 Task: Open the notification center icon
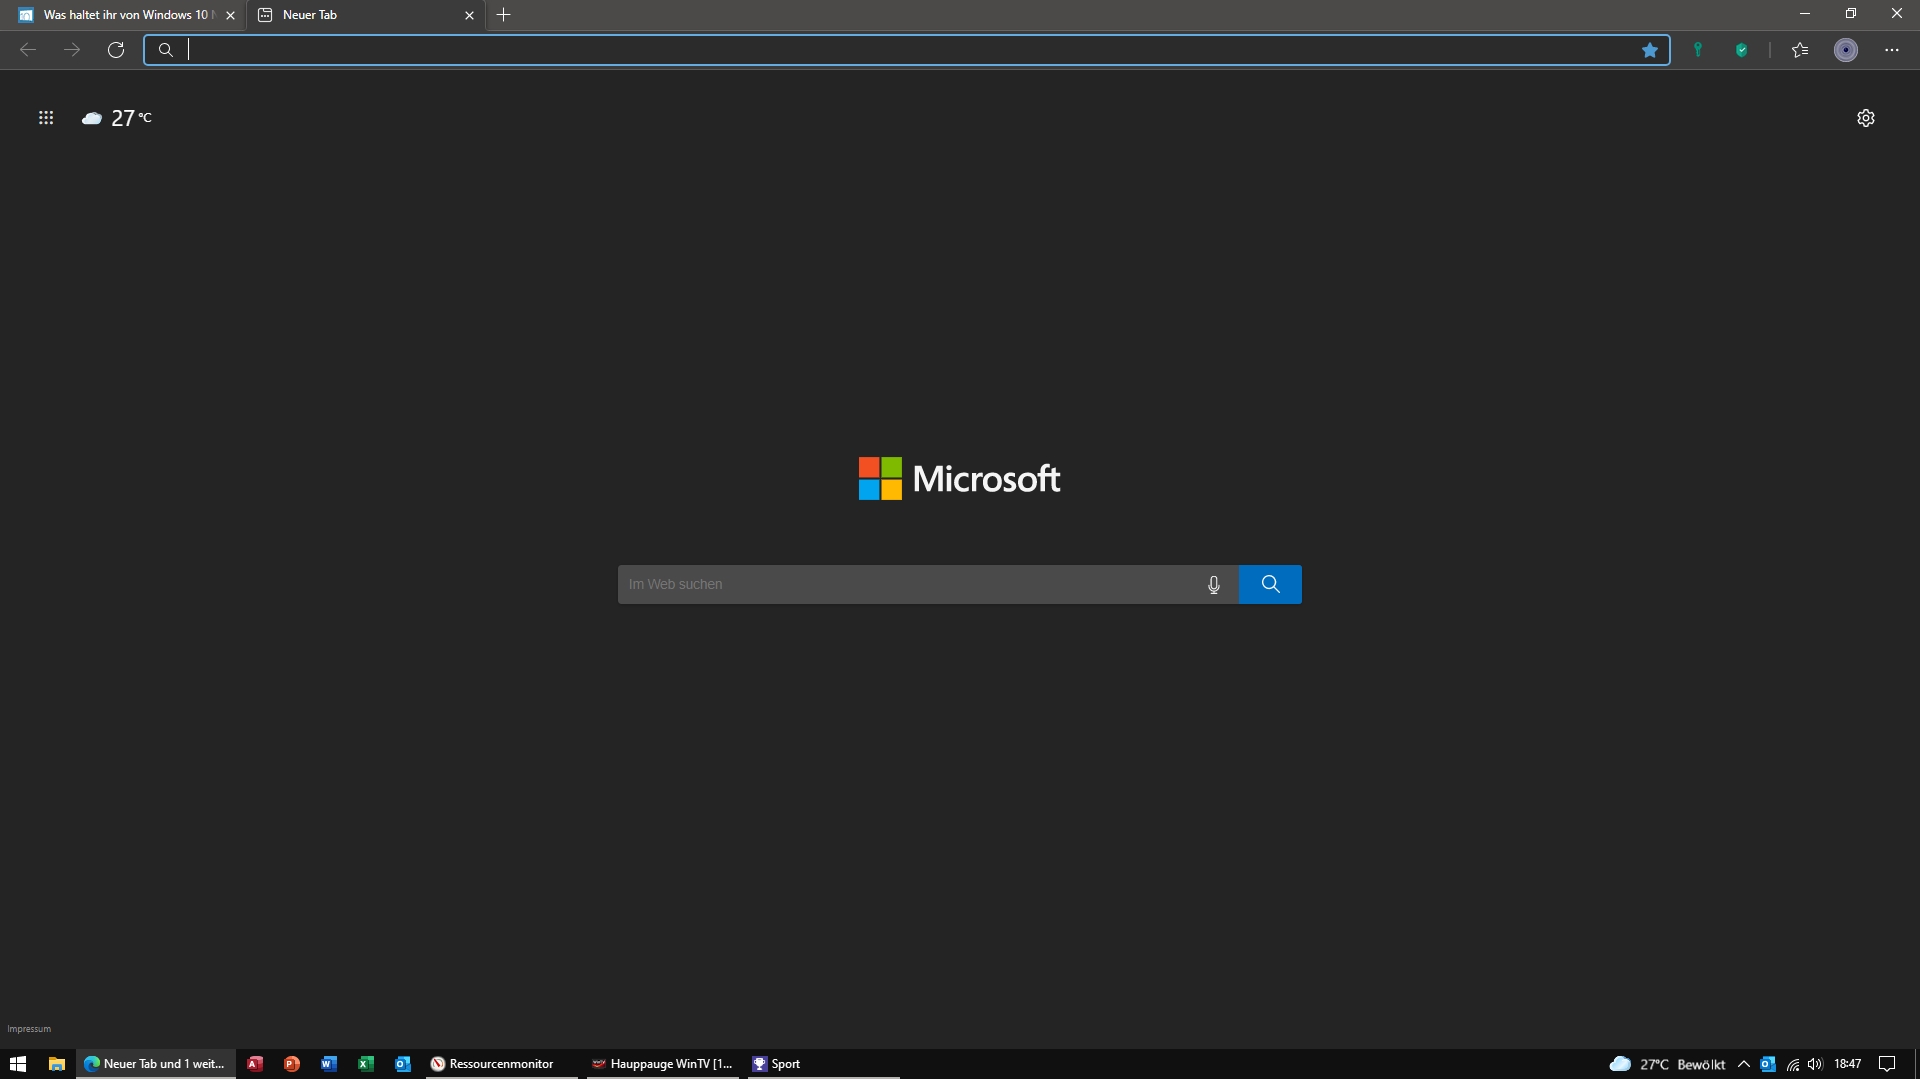click(x=1887, y=1064)
